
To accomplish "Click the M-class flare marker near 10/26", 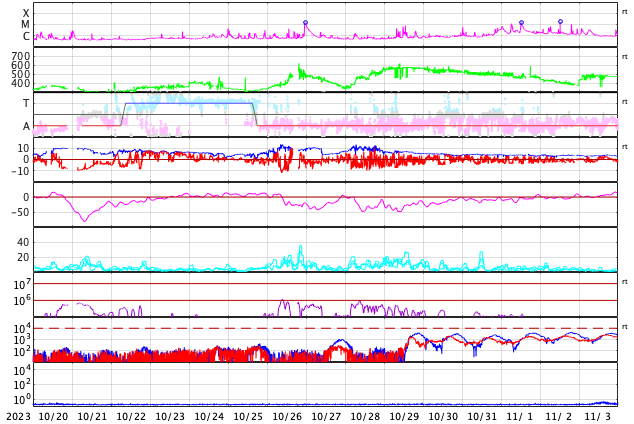I will 305,23.
